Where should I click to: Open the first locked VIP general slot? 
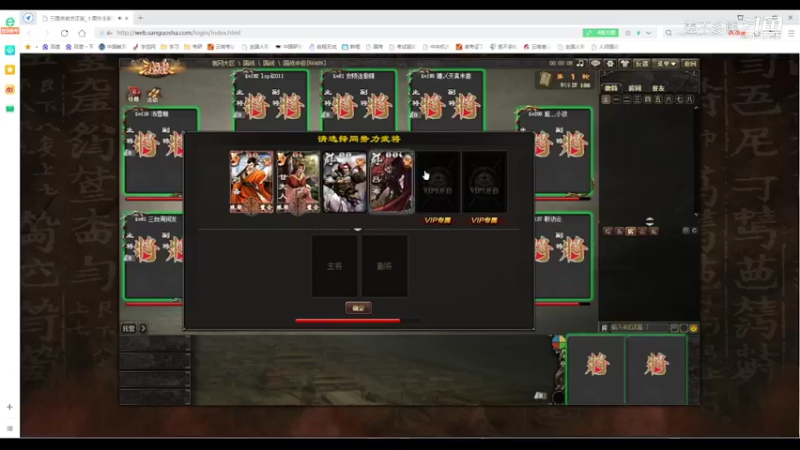tap(438, 182)
